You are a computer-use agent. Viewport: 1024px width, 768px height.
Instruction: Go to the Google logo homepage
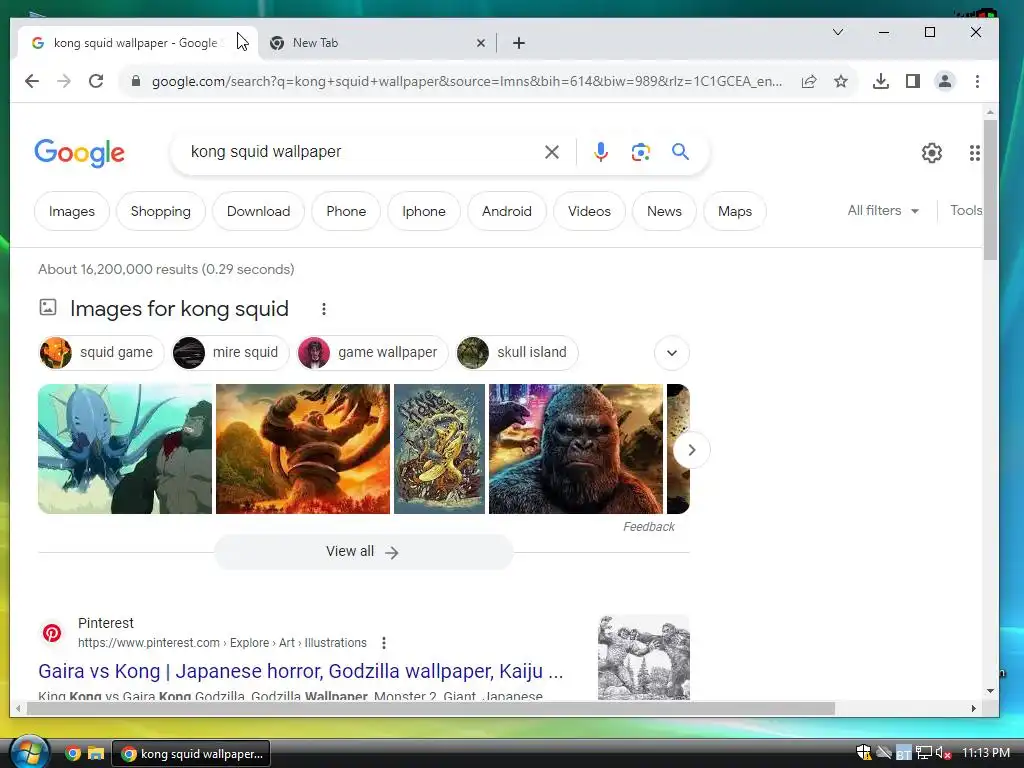pyautogui.click(x=79, y=153)
